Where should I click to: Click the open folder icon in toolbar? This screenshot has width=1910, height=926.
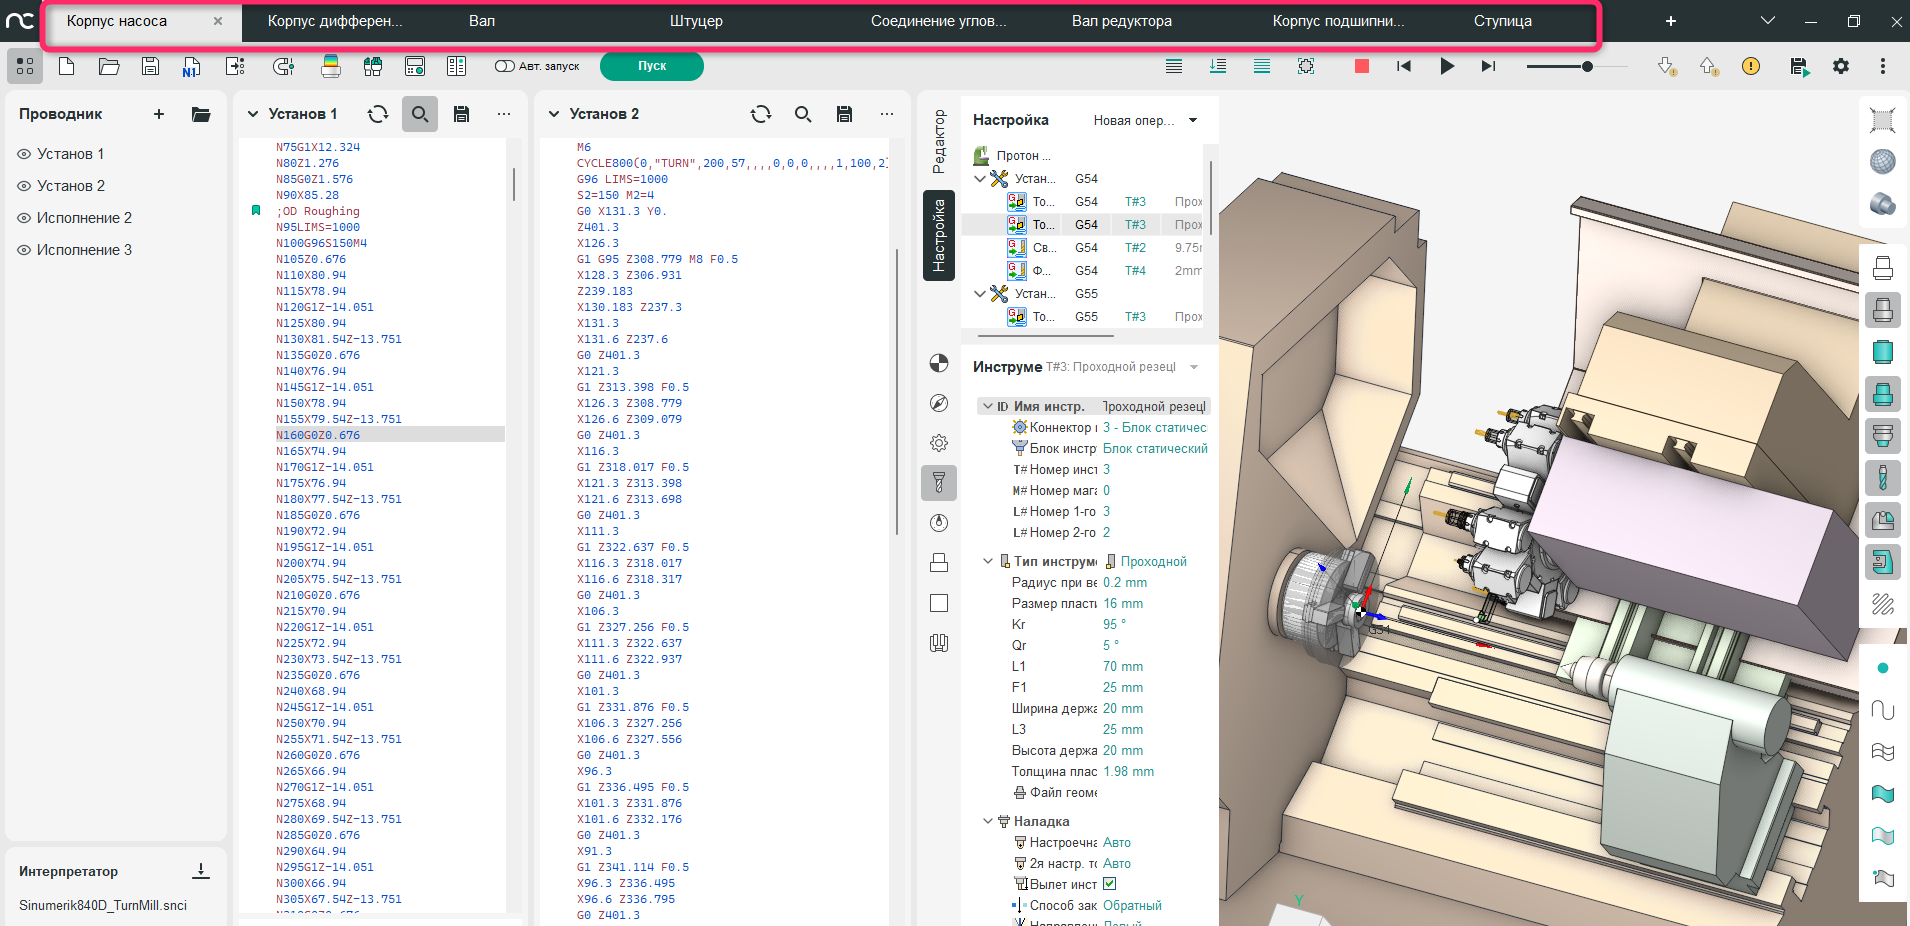pos(109,67)
